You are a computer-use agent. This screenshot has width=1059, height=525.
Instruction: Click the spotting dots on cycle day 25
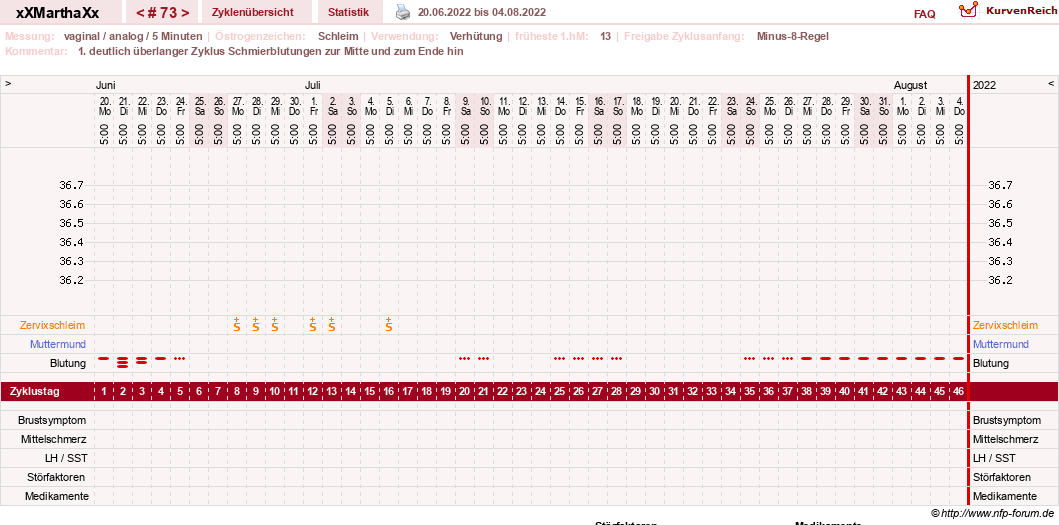tap(559, 358)
